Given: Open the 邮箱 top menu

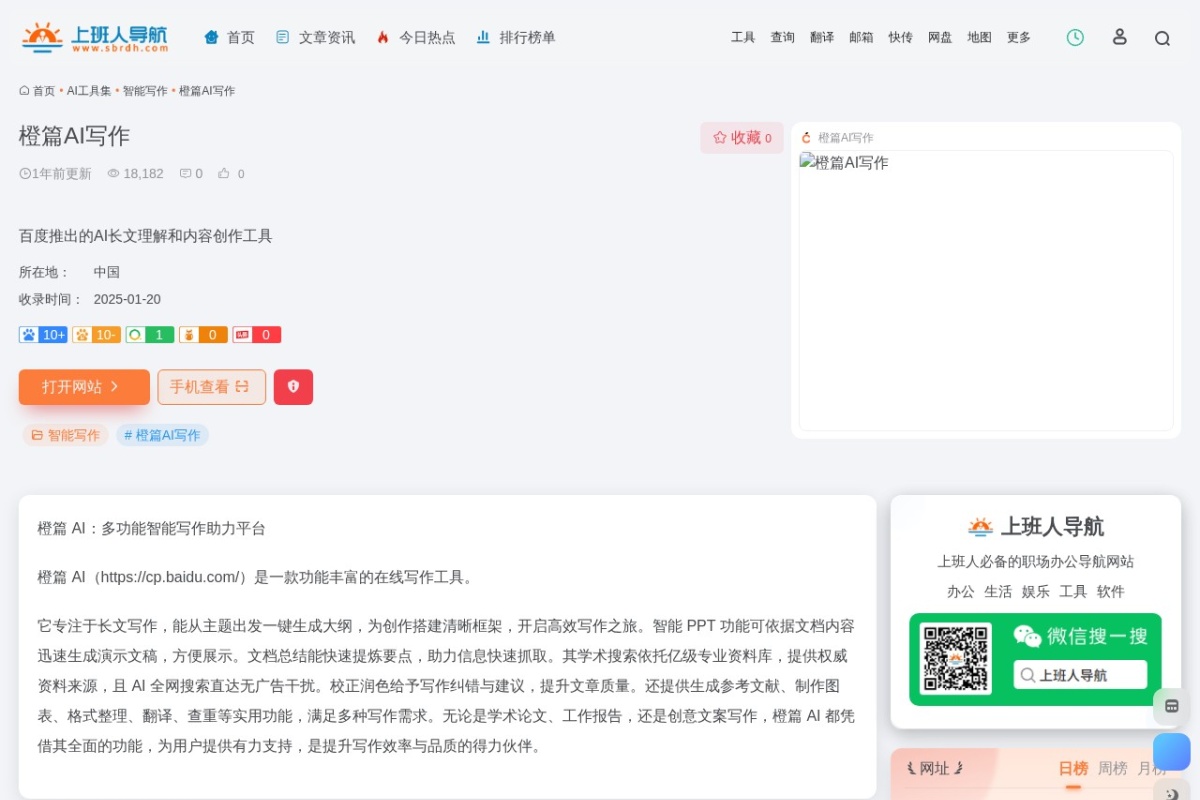Looking at the screenshot, I should click(861, 37).
